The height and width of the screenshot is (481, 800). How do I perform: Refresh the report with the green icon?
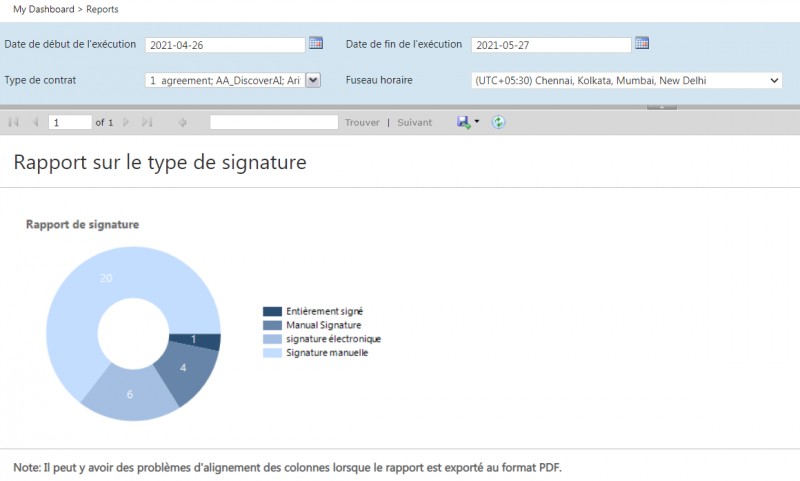tap(498, 122)
